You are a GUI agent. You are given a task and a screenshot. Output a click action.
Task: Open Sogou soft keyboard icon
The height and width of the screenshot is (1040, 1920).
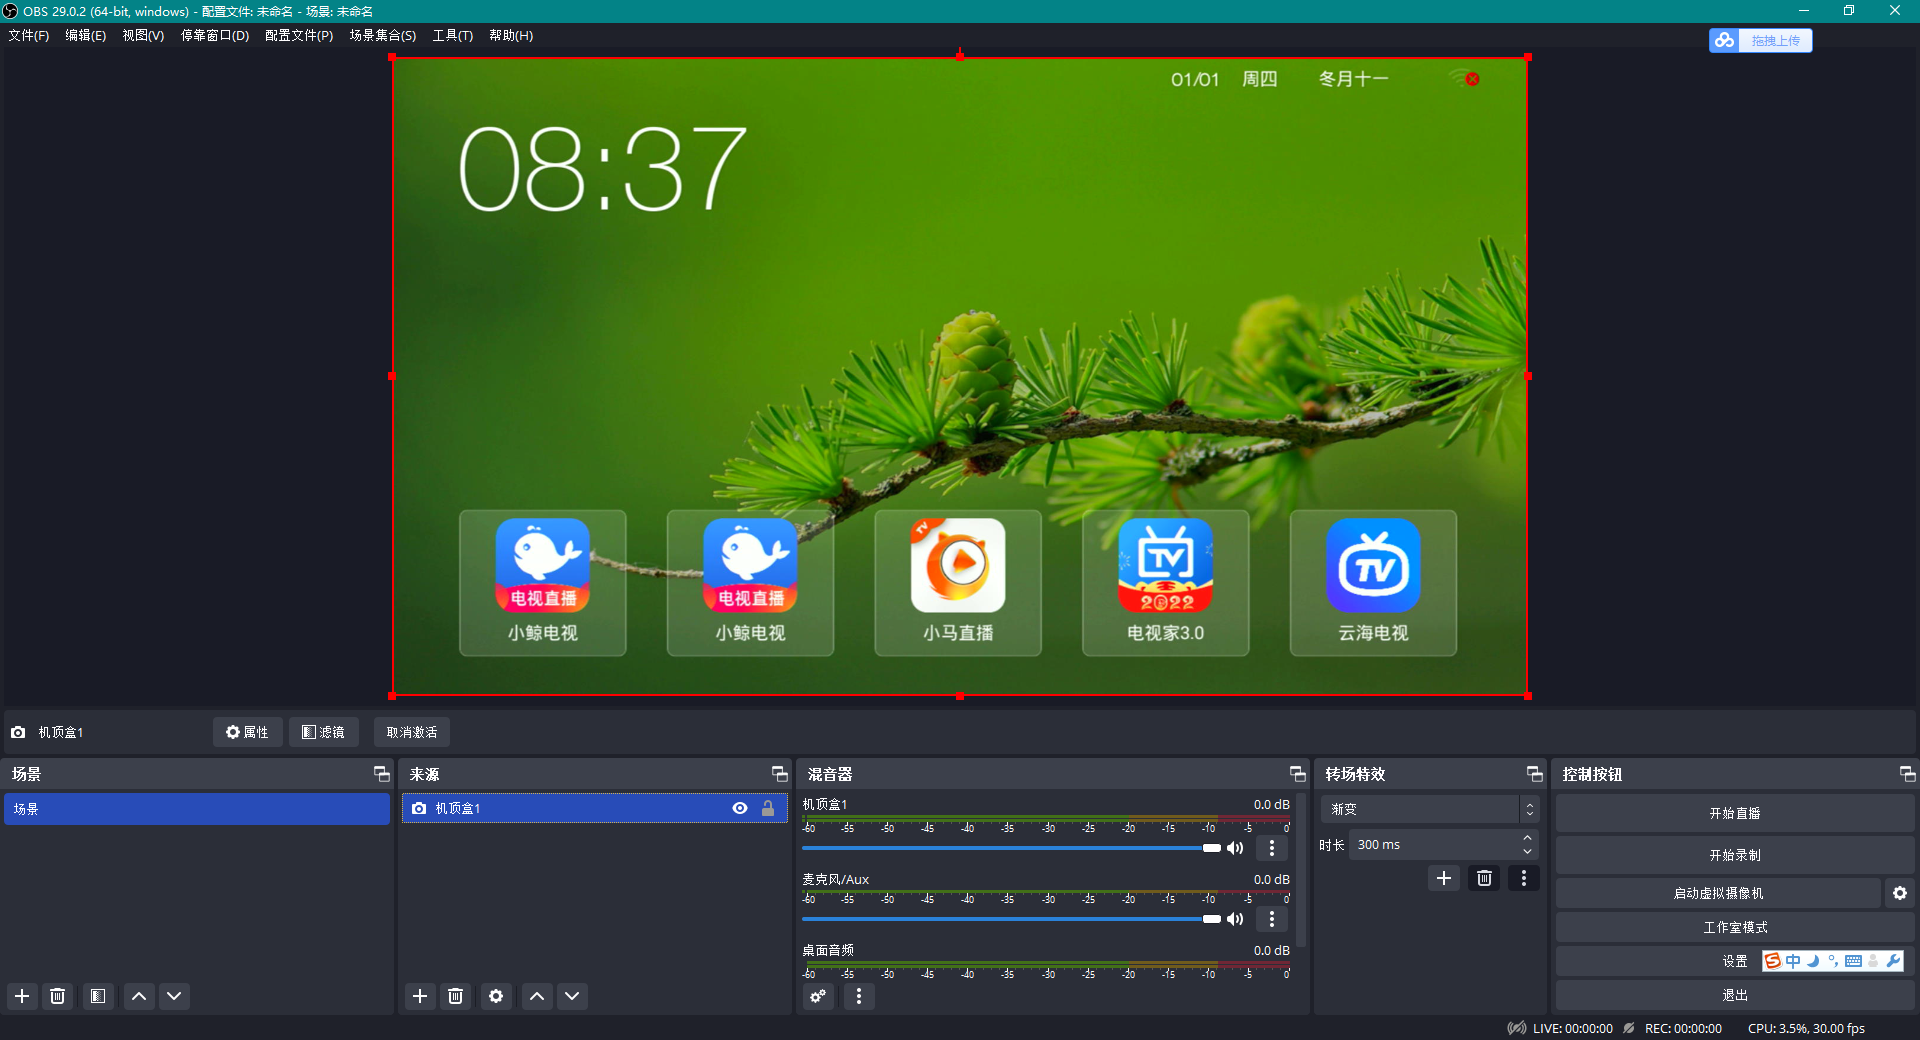(1853, 961)
